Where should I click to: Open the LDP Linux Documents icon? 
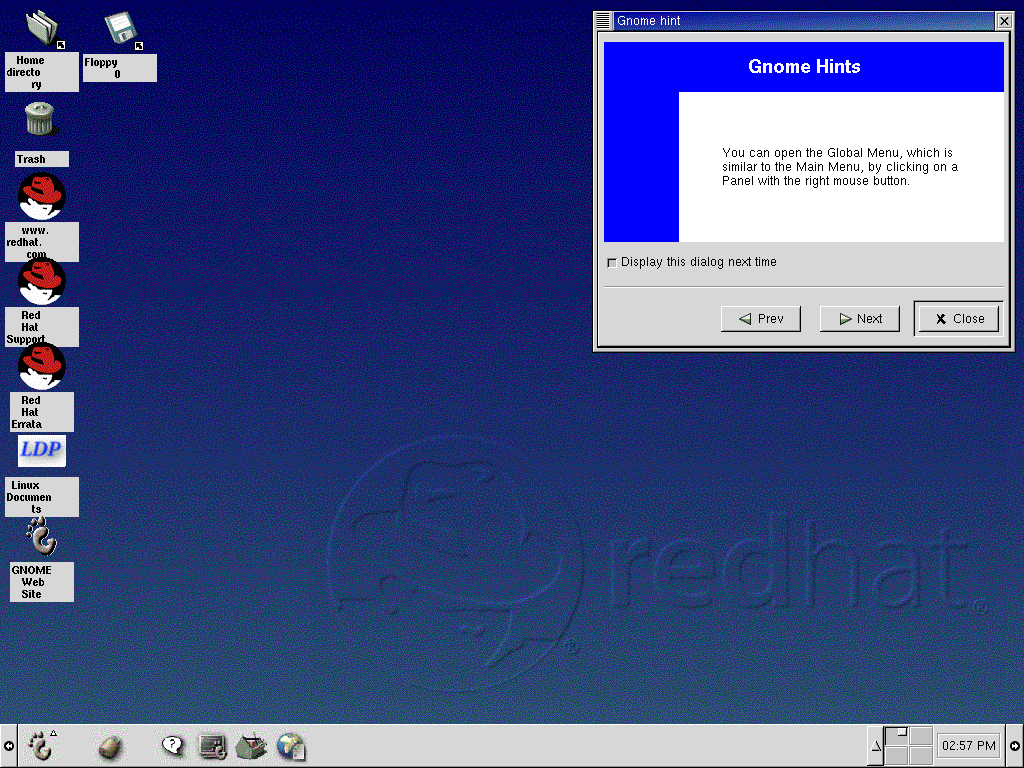(42, 451)
